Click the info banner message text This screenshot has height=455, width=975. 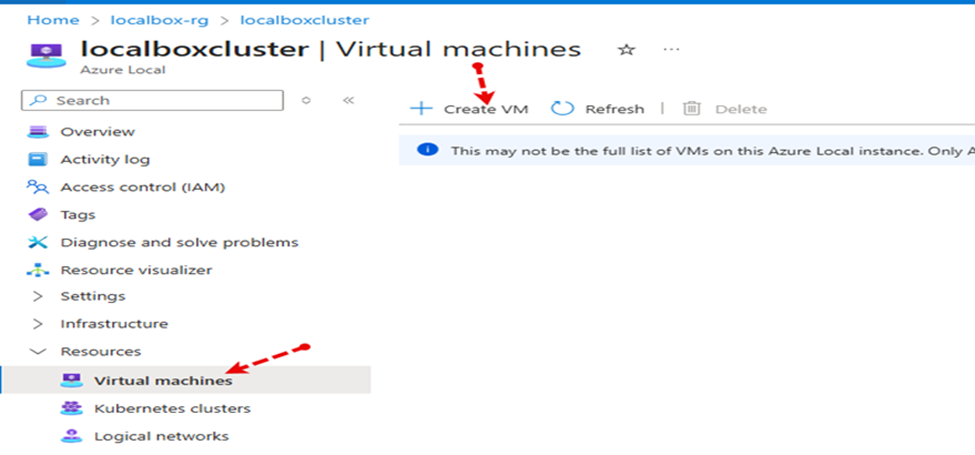pyautogui.click(x=713, y=150)
